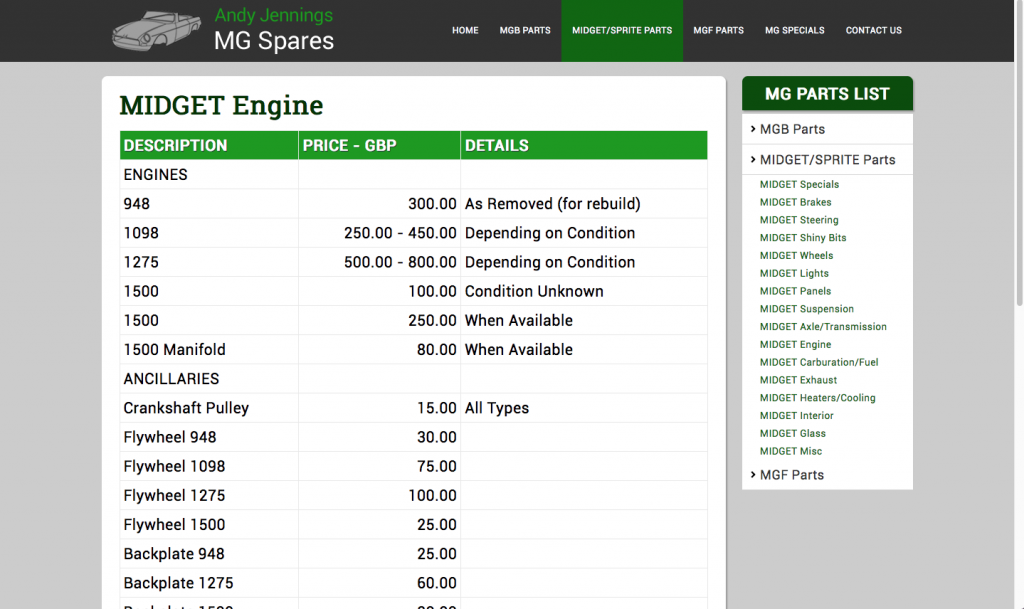
Task: Open the MIDGET Interior sidebar link
Action: (797, 415)
